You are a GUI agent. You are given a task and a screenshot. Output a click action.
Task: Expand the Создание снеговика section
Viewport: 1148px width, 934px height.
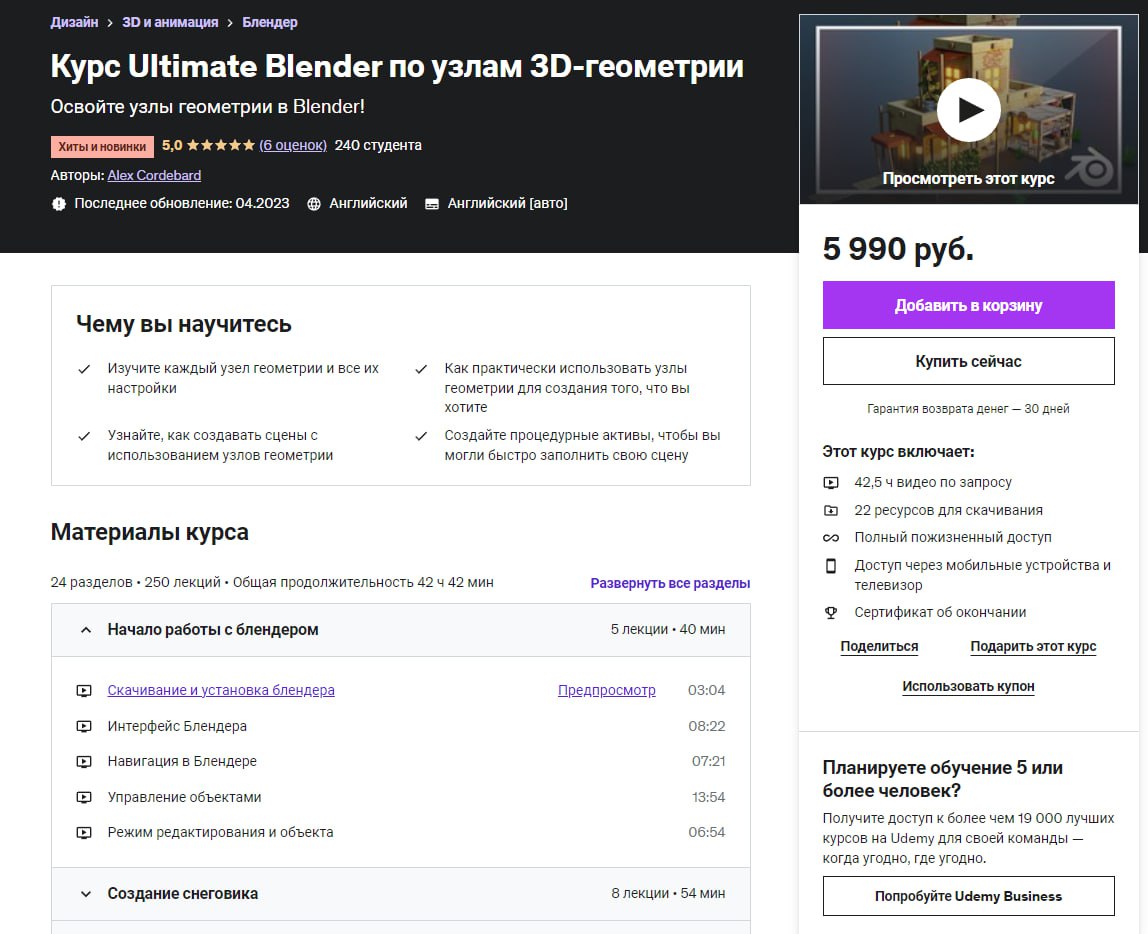[86, 894]
